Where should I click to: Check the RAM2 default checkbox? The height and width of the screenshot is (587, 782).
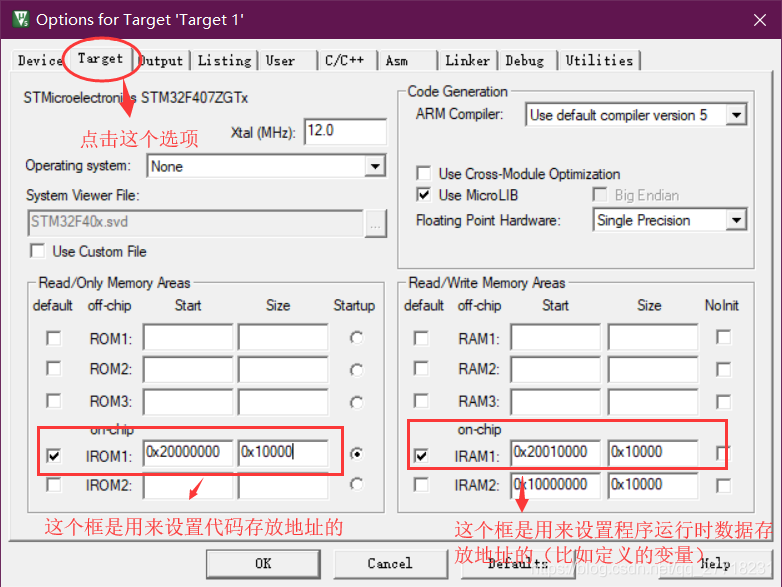(x=421, y=369)
